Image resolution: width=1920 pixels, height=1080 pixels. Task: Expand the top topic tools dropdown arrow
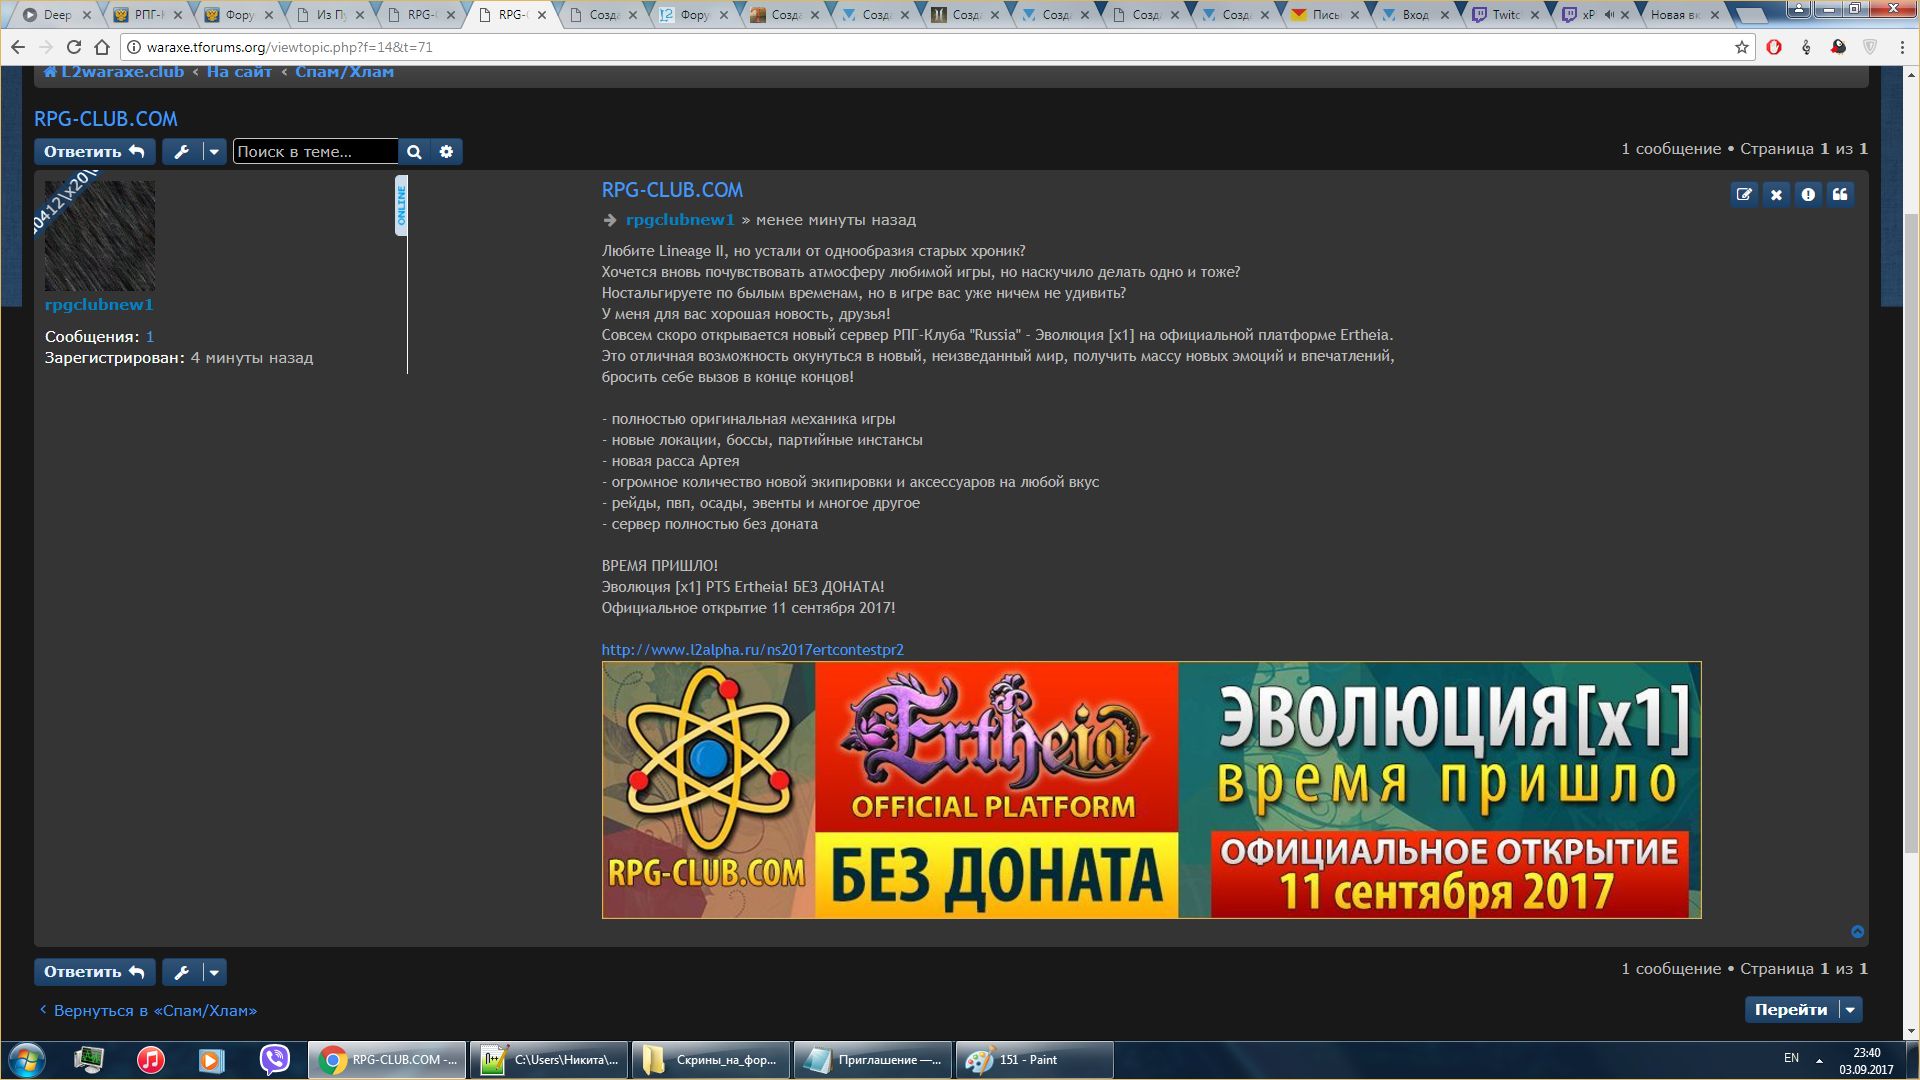coord(214,152)
